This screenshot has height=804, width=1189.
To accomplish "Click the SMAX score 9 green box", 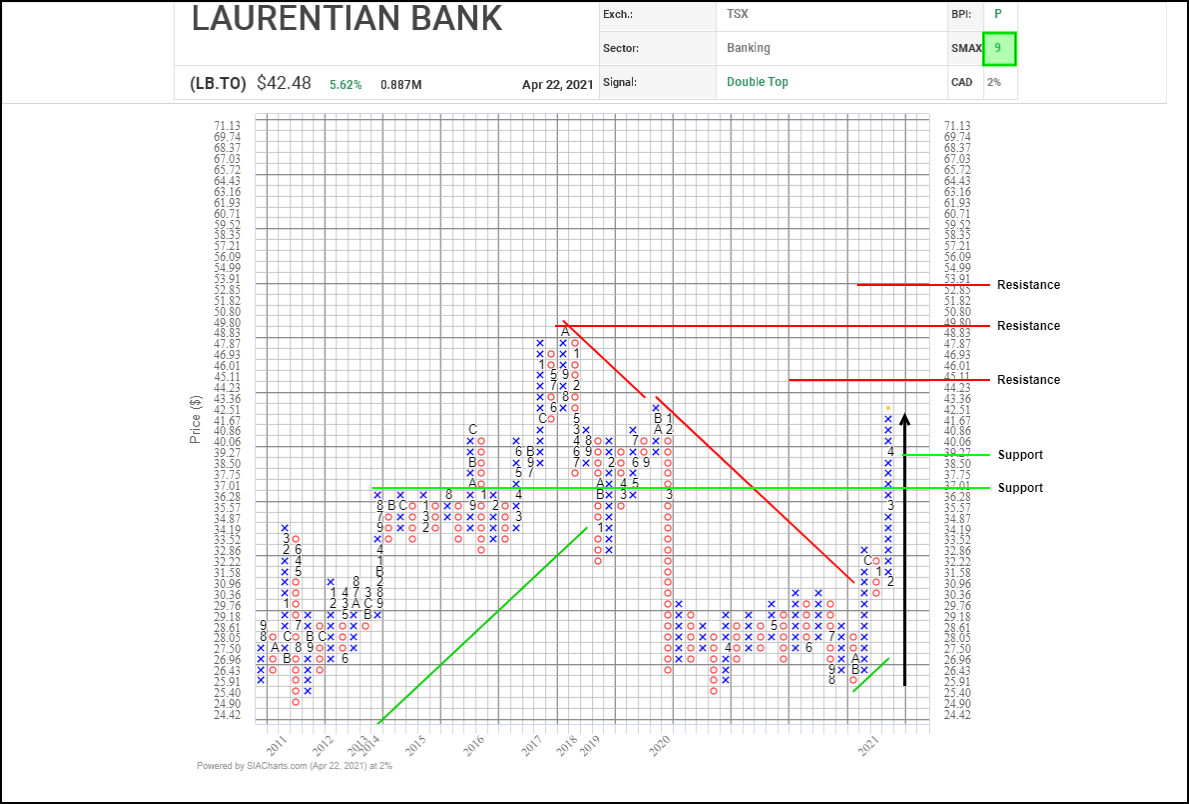I will pyautogui.click(x=999, y=48).
